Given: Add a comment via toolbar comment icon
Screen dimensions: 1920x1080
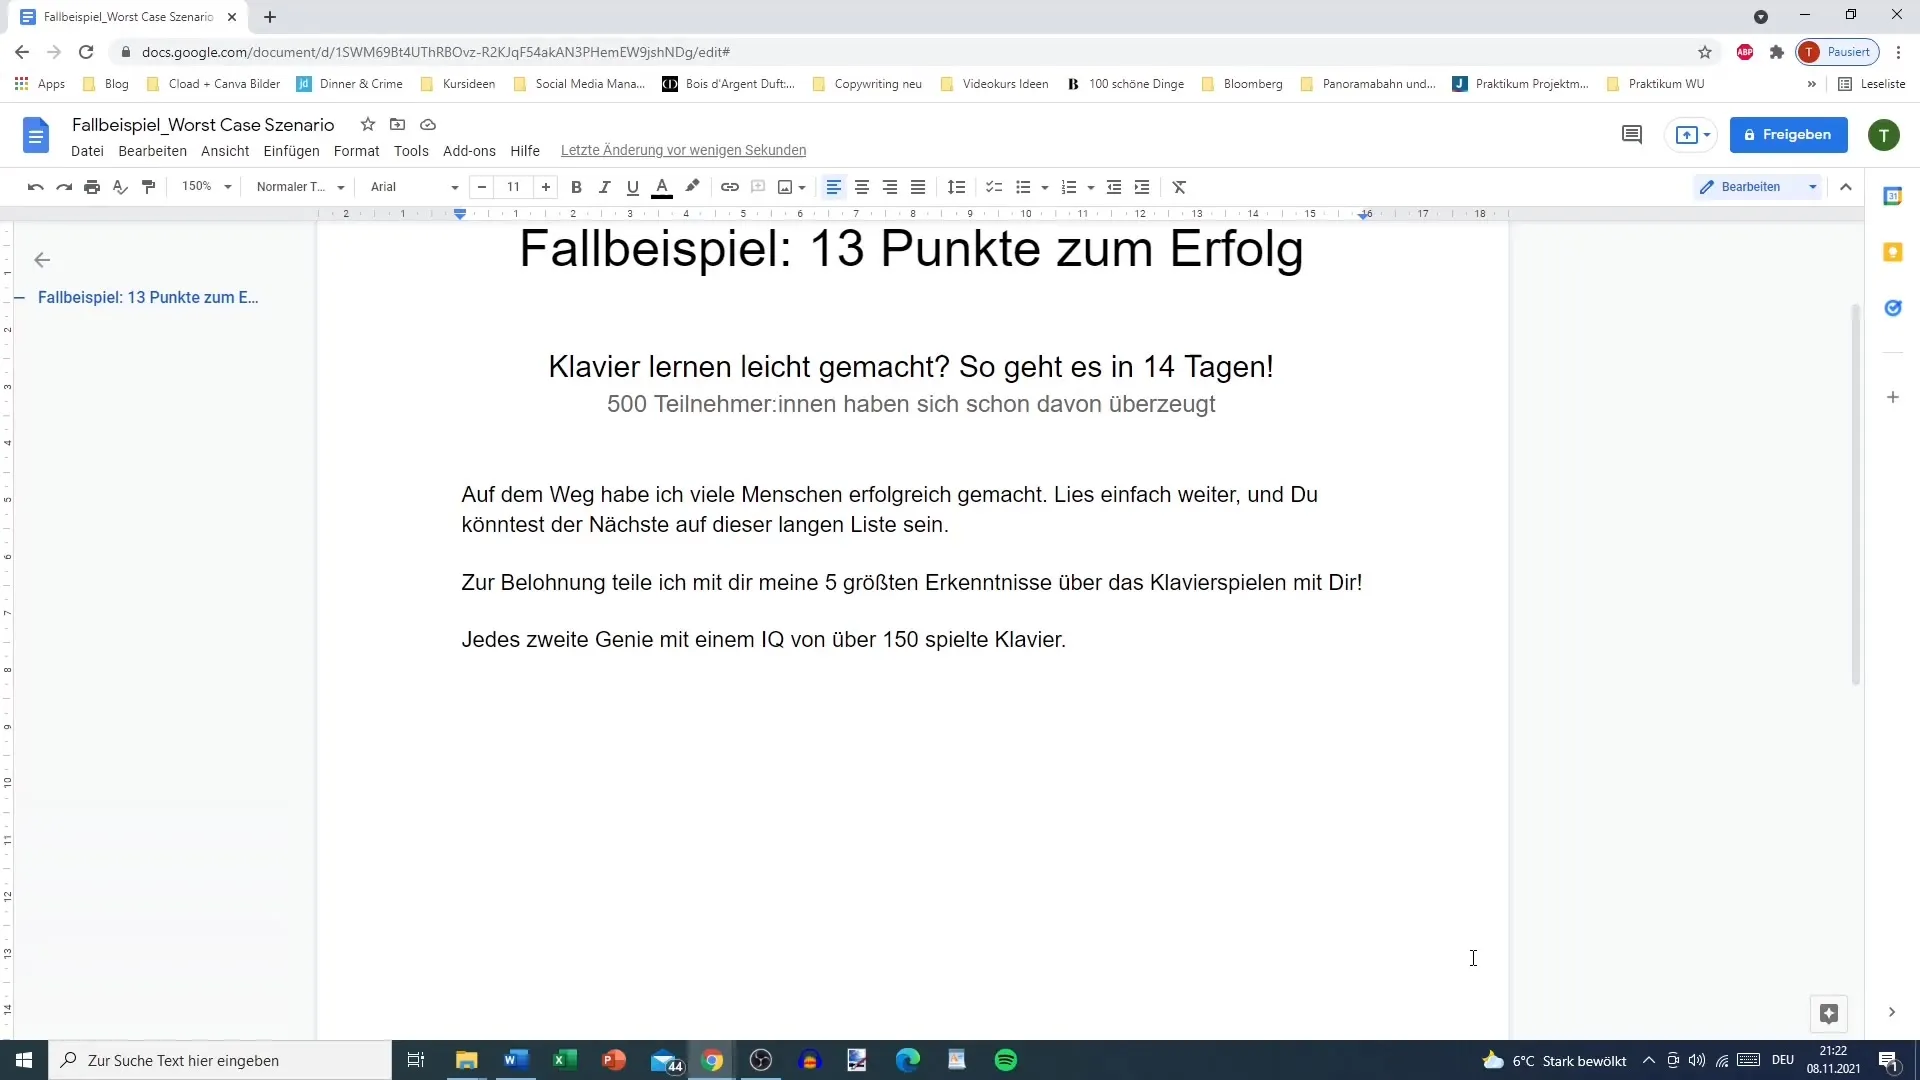Looking at the screenshot, I should (x=758, y=187).
